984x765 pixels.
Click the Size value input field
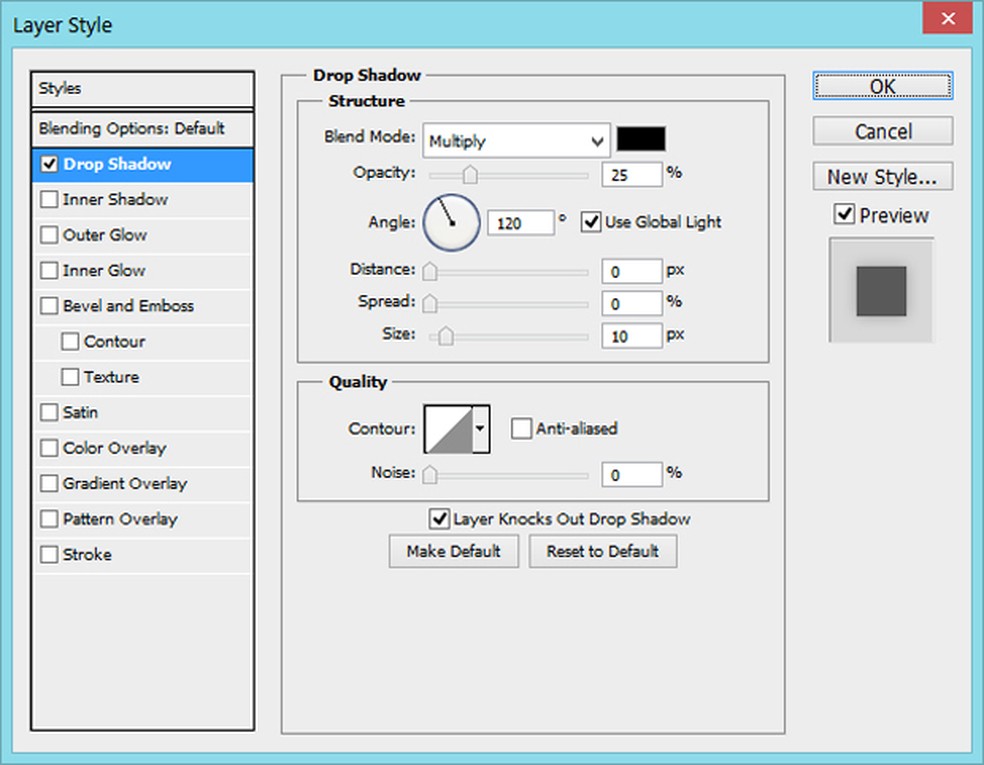pyautogui.click(x=631, y=336)
